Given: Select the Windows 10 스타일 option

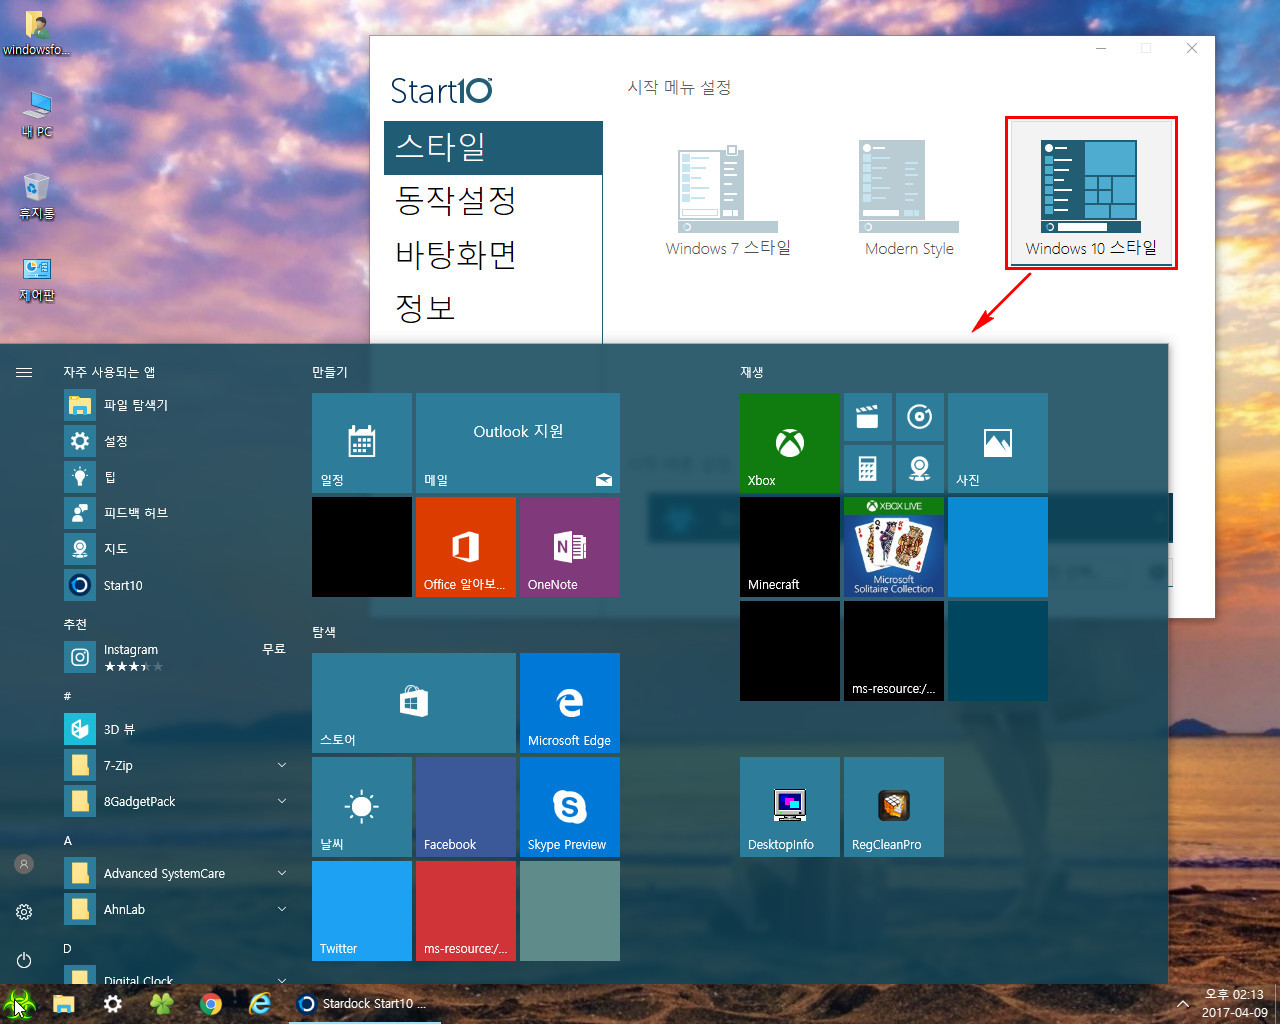Looking at the screenshot, I should (1091, 193).
